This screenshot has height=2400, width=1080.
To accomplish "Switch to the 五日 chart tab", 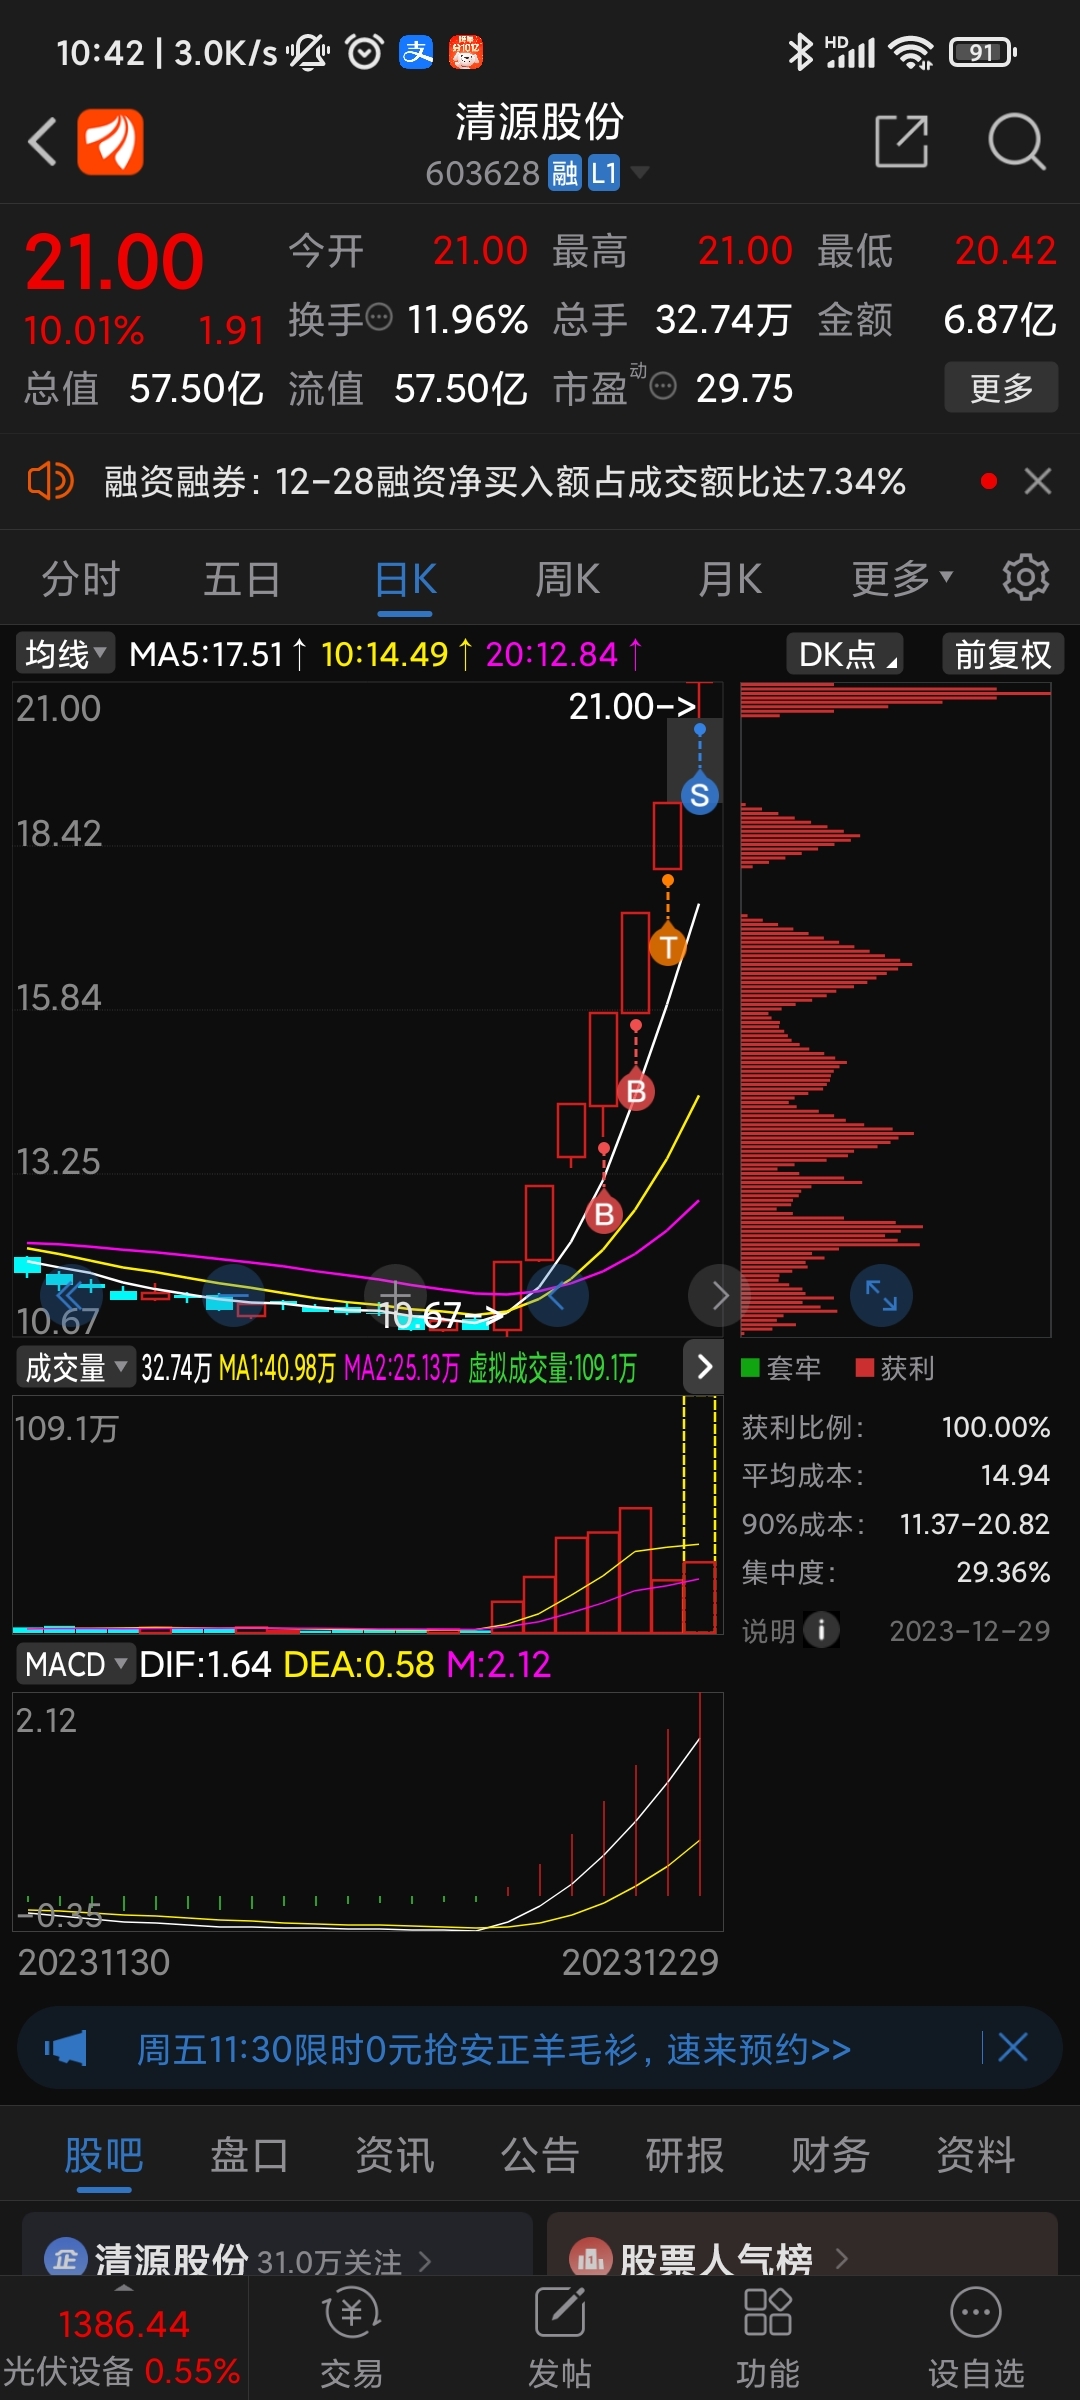I will pyautogui.click(x=242, y=579).
